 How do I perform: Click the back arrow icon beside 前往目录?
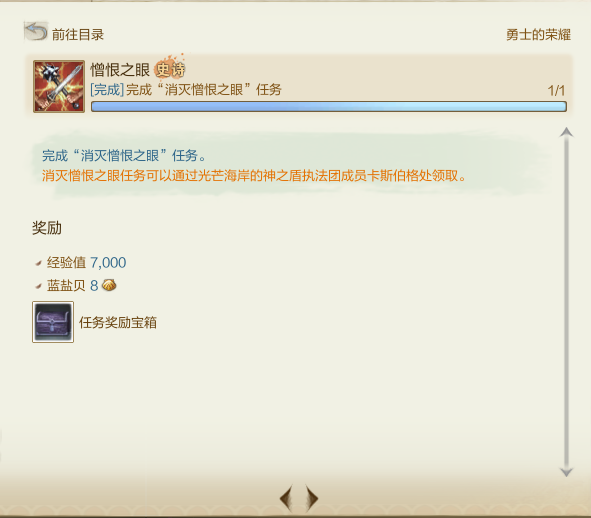[35, 31]
